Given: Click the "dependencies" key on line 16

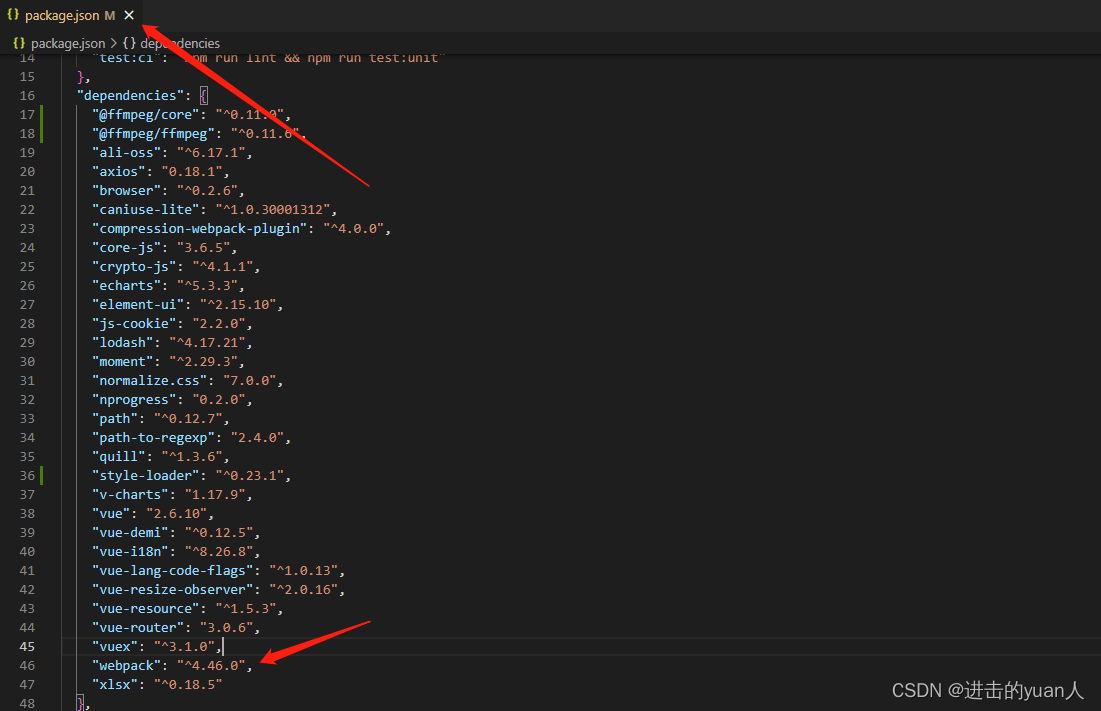Looking at the screenshot, I should 131,95.
